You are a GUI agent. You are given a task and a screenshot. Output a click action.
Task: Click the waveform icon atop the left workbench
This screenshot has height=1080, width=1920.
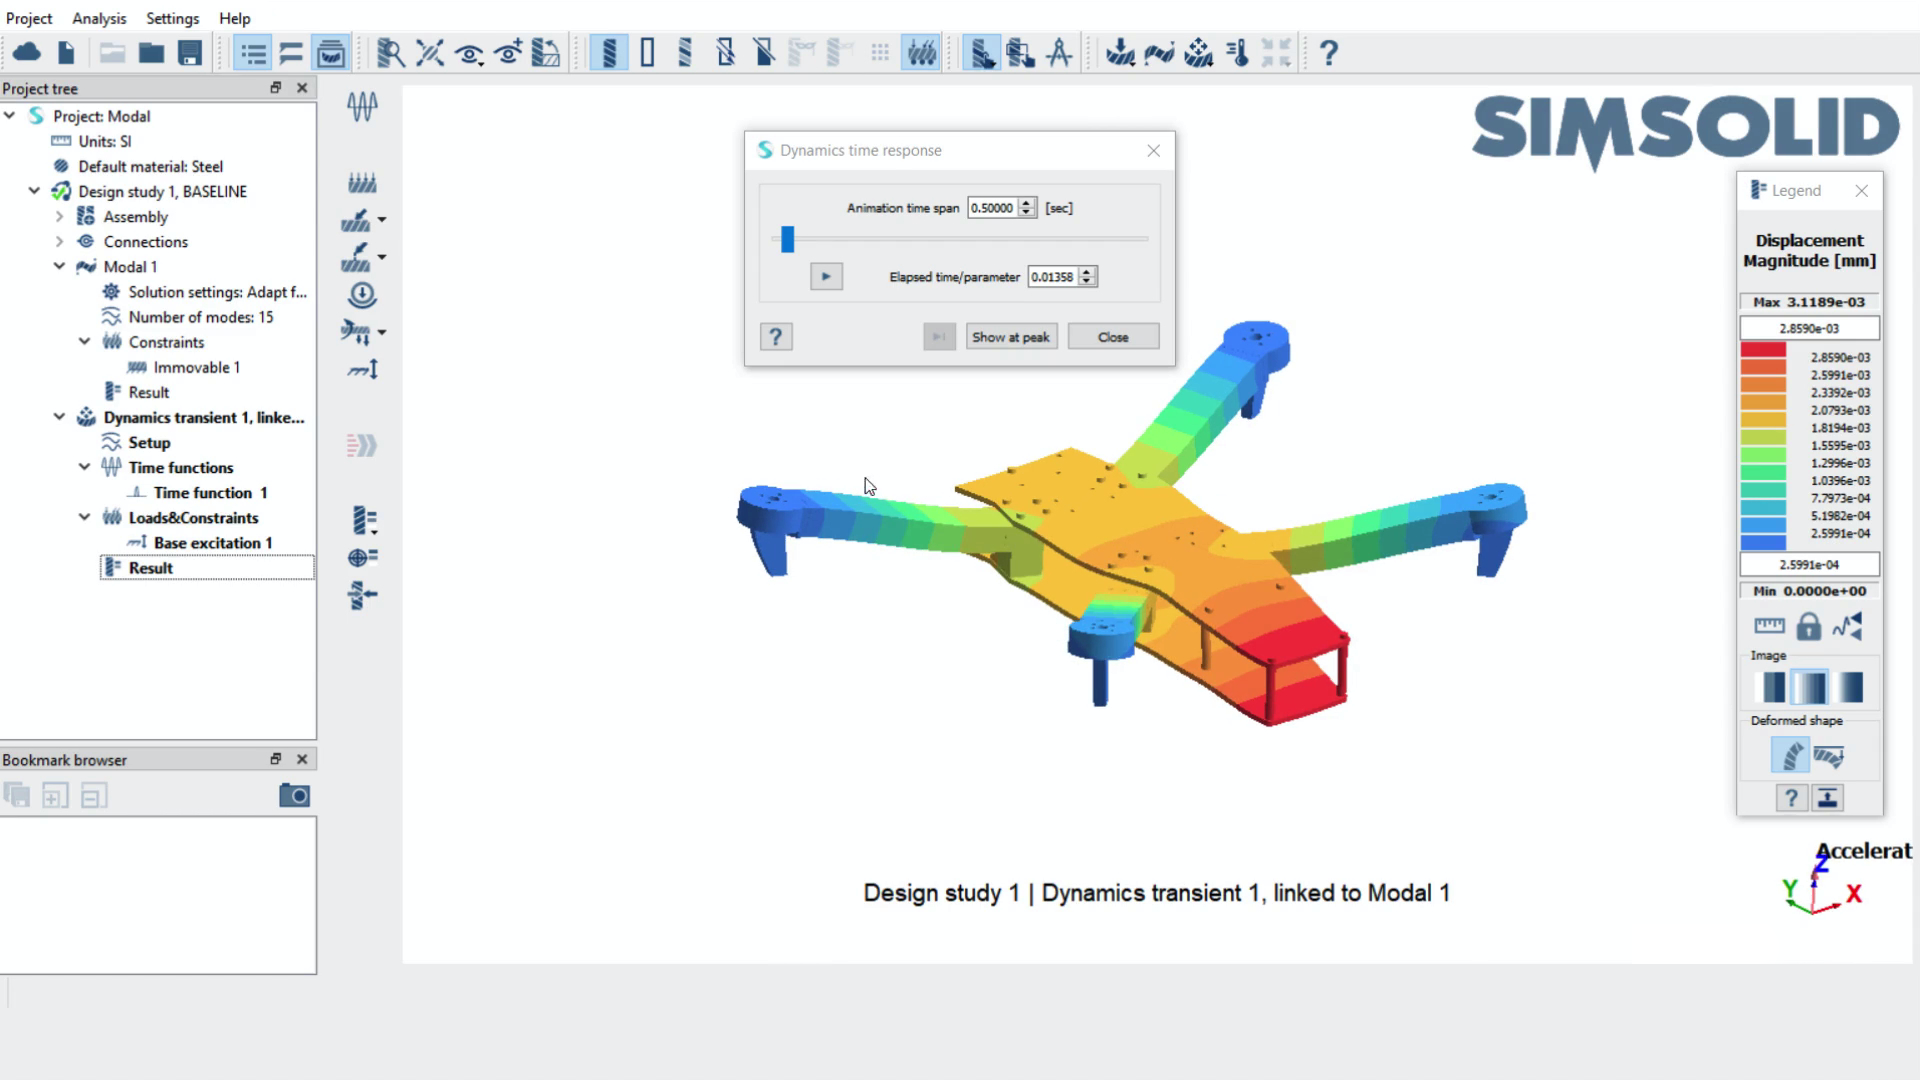[x=362, y=106]
